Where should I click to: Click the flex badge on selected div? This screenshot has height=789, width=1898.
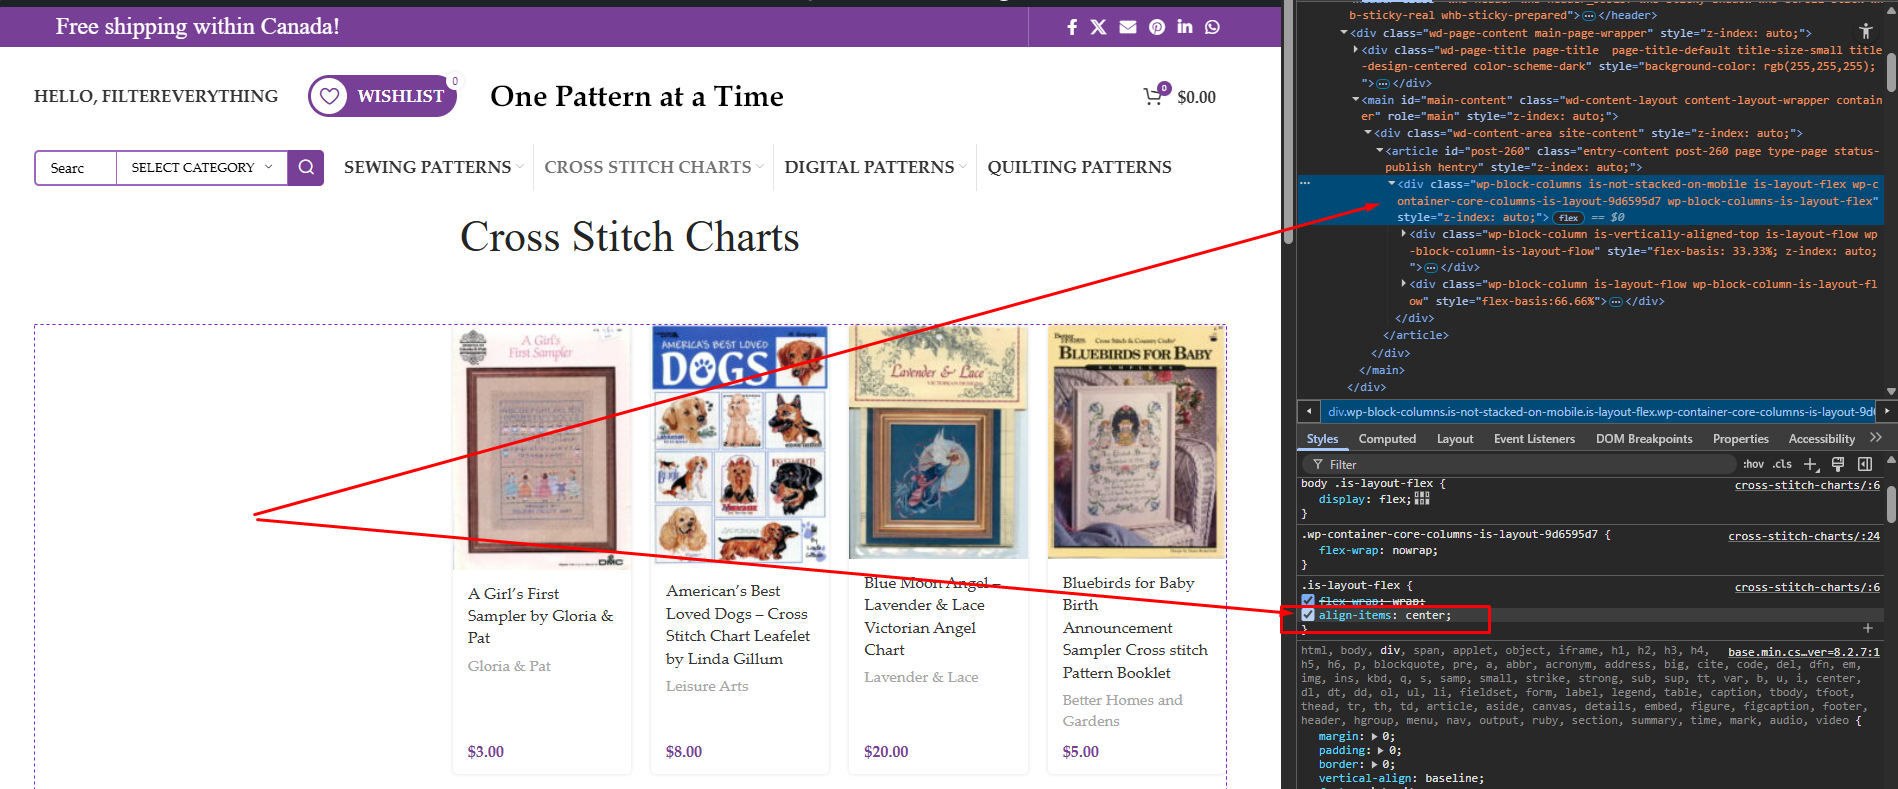[1568, 218]
